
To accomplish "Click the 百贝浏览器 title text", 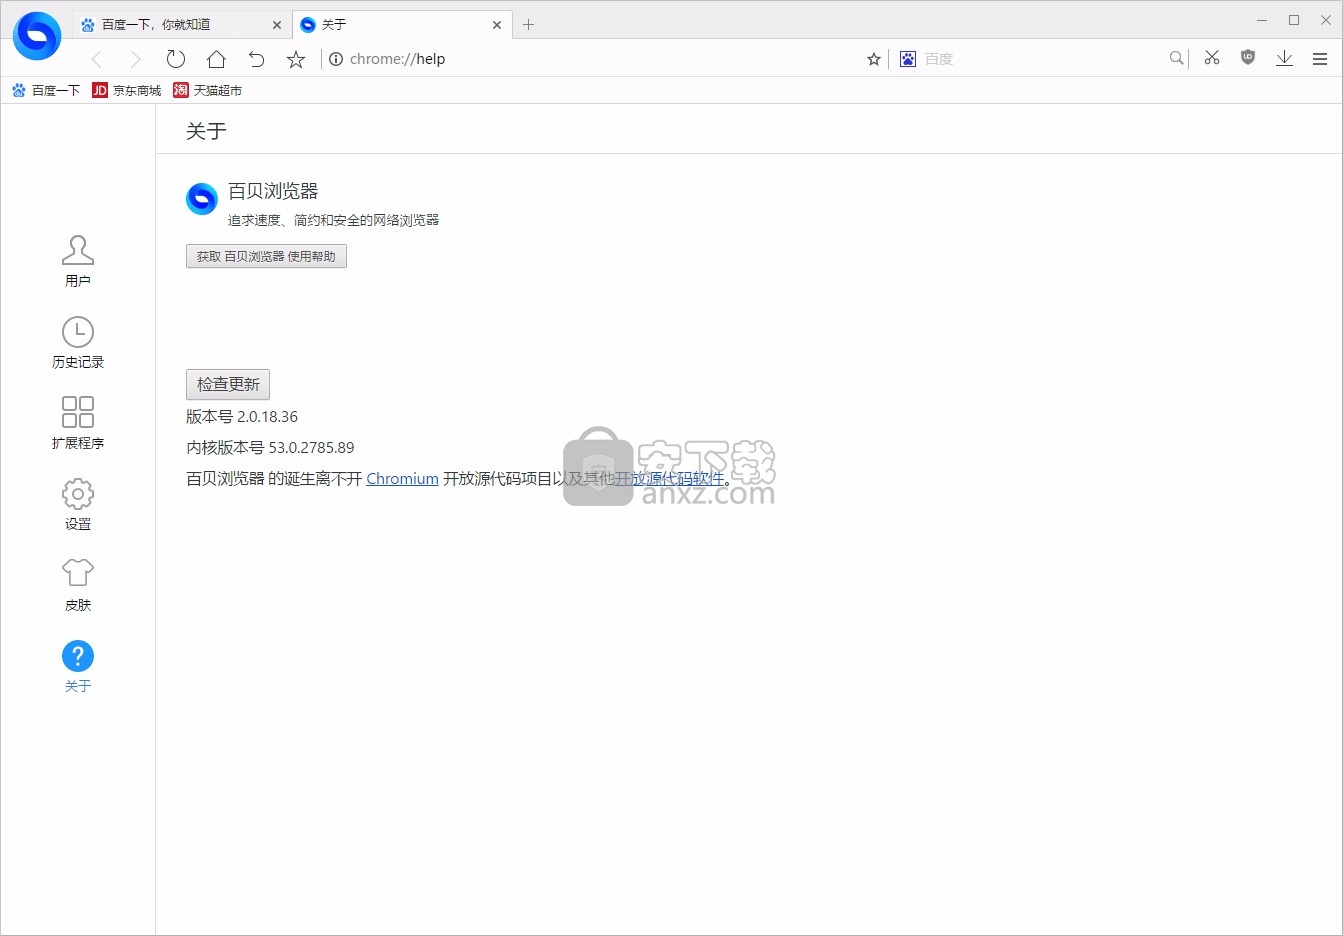I will point(273,191).
